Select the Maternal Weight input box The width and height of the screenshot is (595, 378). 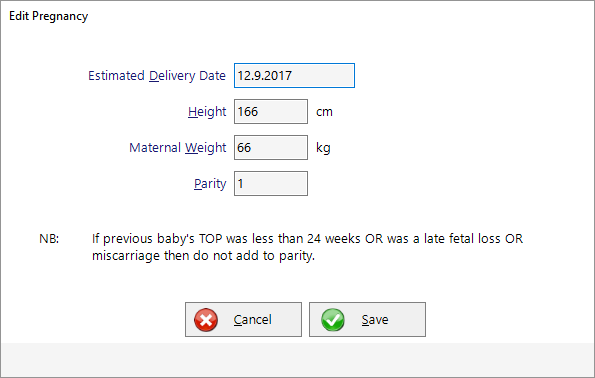(x=271, y=148)
